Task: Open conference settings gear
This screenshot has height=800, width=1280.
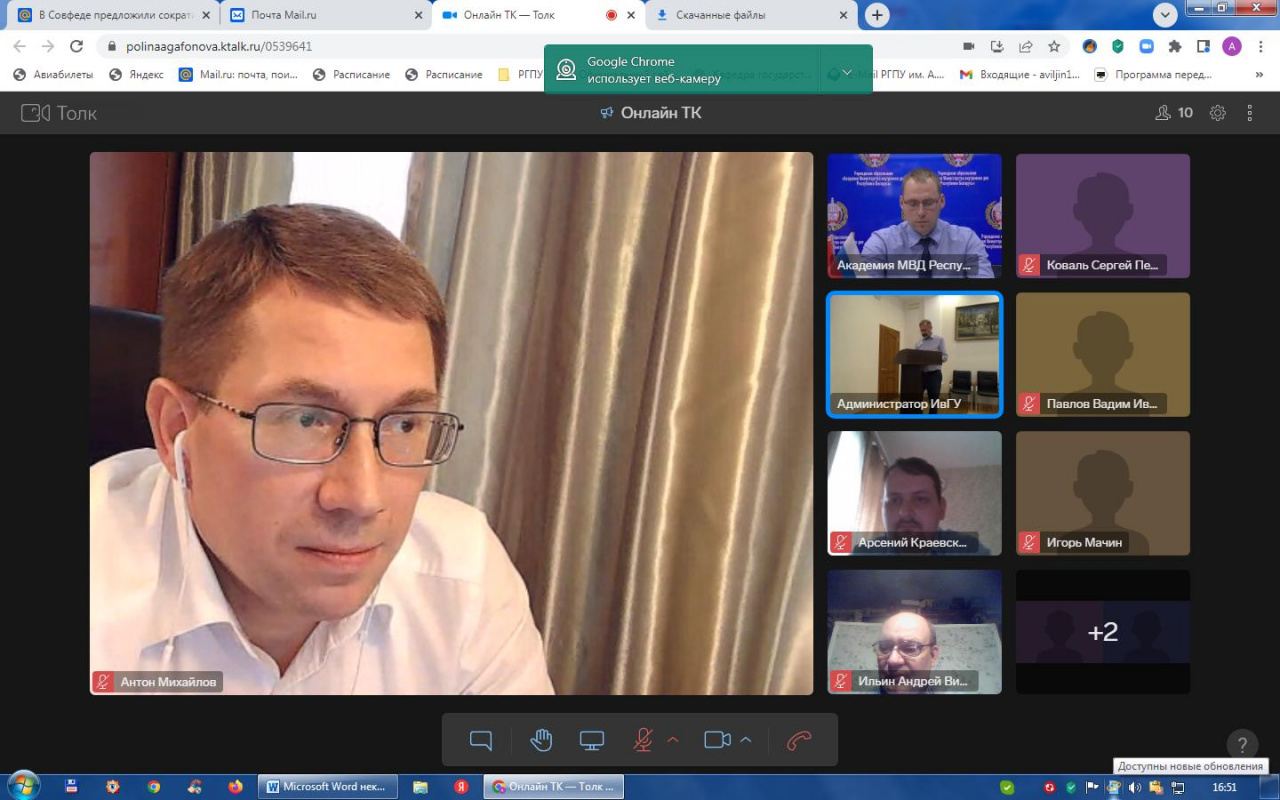Action: coord(1217,113)
